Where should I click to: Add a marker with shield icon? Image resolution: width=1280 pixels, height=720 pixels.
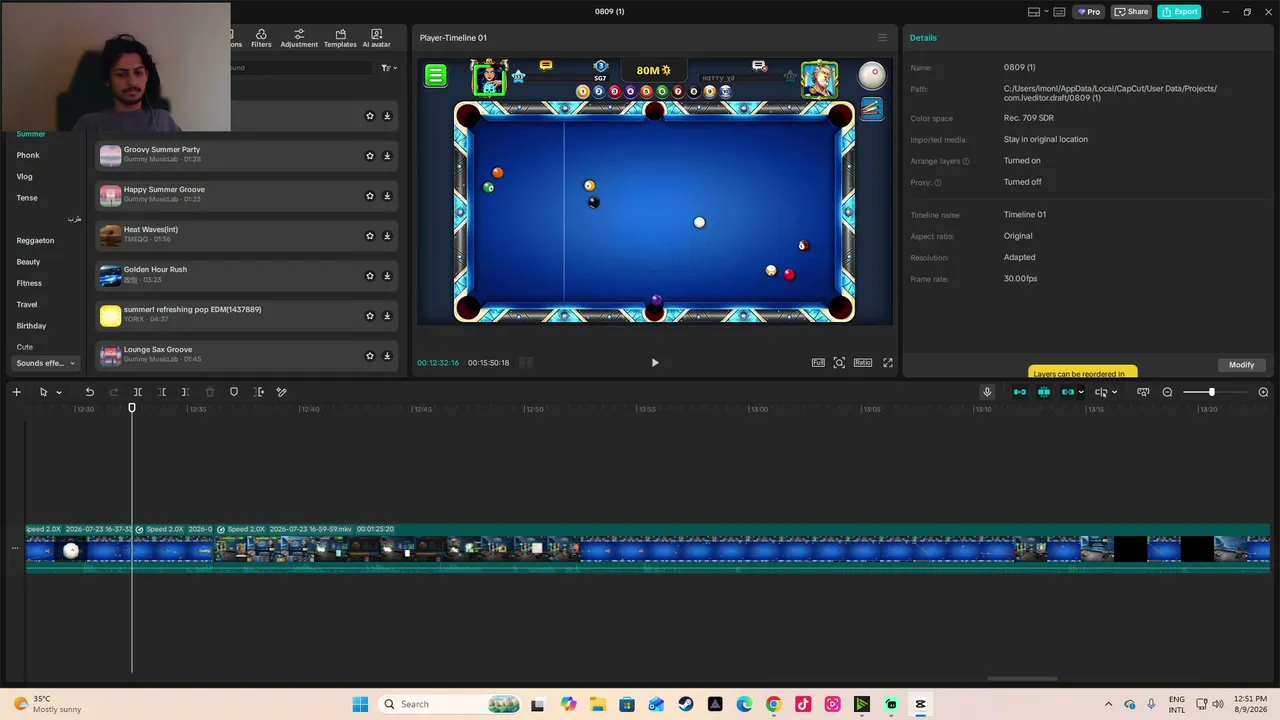point(234,392)
